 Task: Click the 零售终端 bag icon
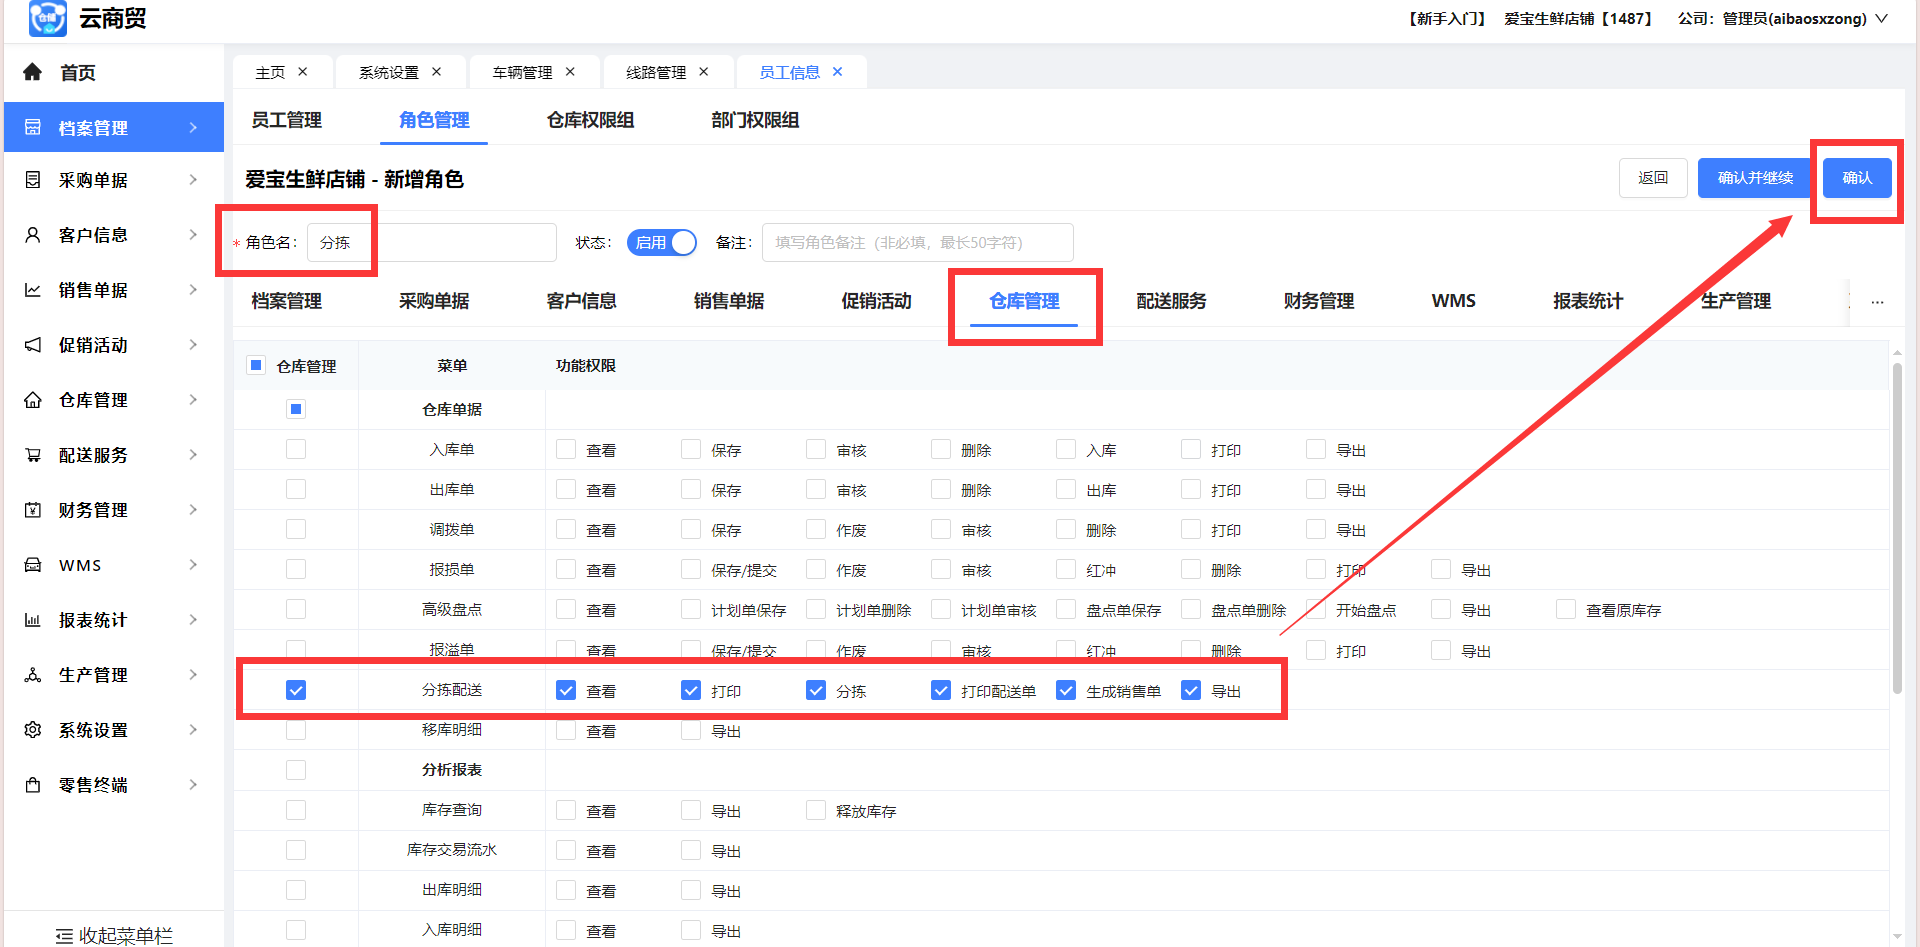click(33, 785)
